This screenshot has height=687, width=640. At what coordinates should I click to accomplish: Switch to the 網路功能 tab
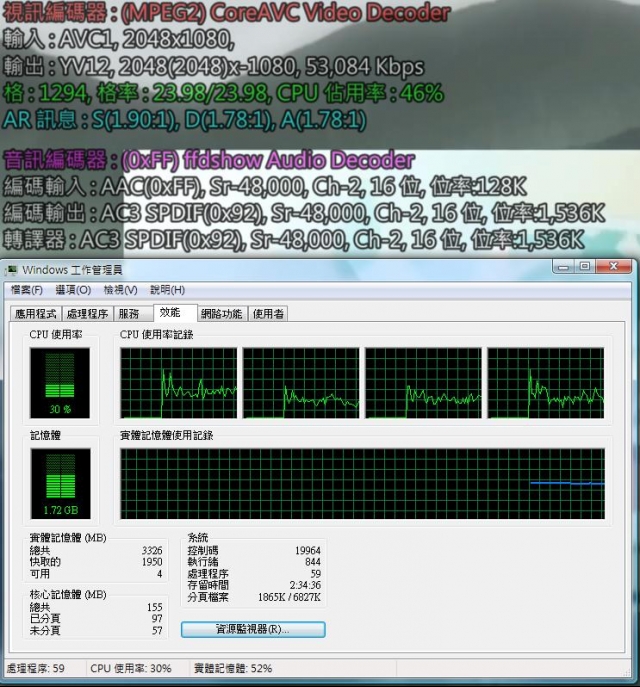(x=222, y=314)
